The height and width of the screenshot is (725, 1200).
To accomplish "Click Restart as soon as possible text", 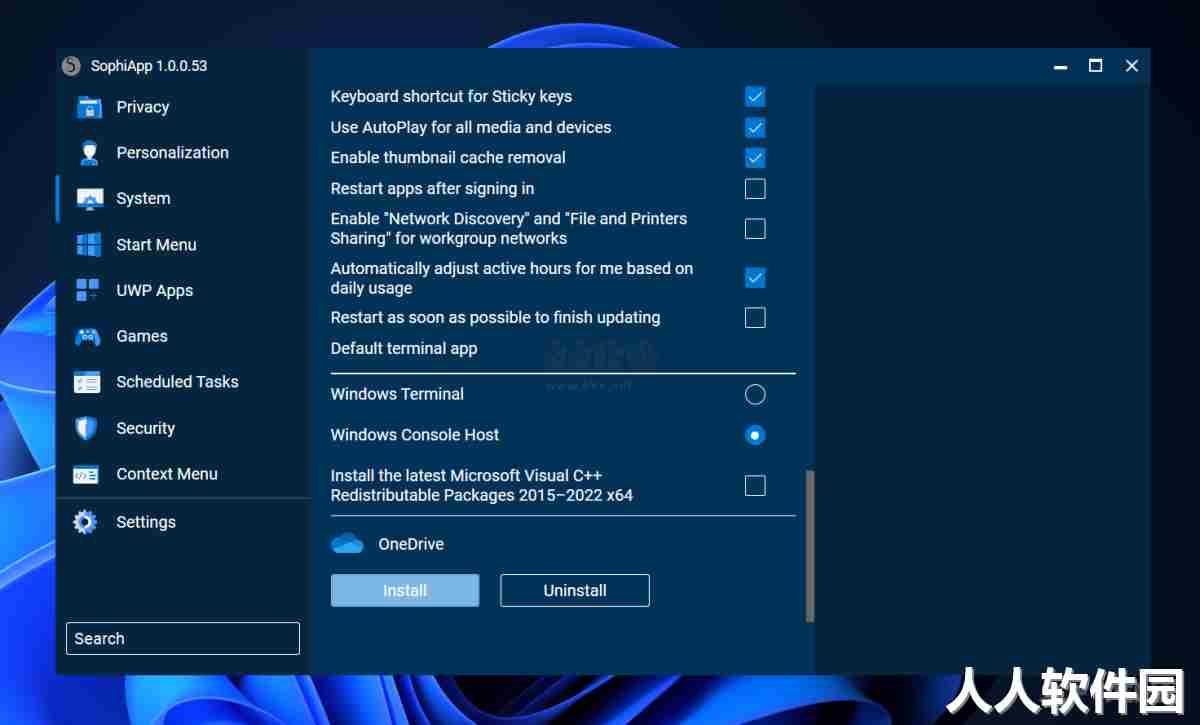I will tap(495, 318).
